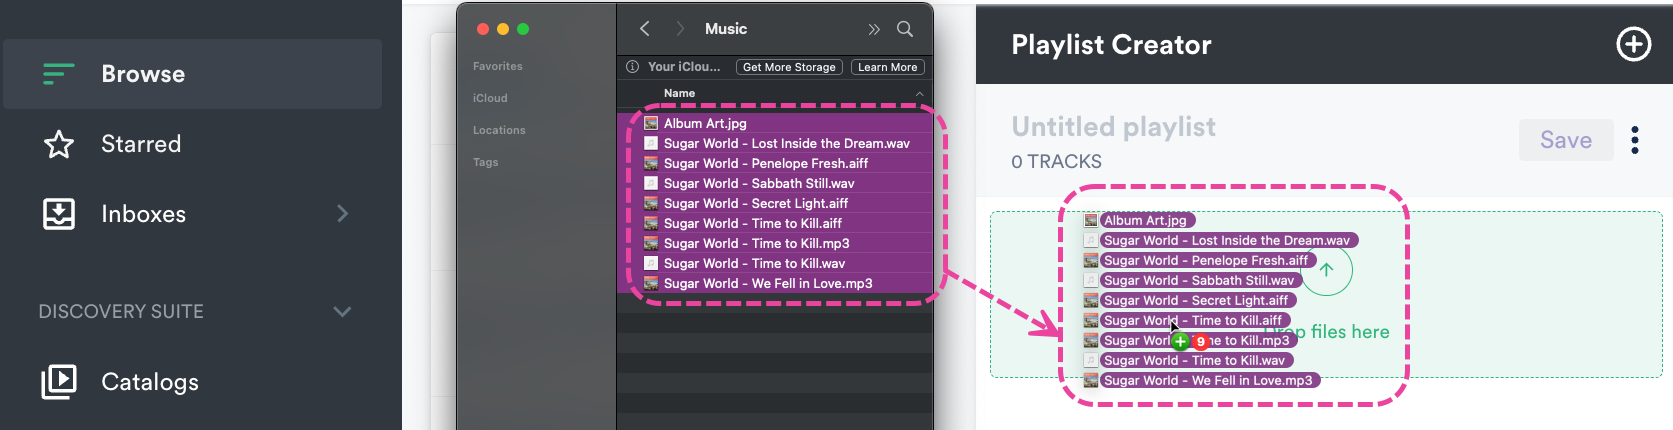Screen dimensions: 1673x430
Task: Click the Inboxes download tray icon
Action: [x=59, y=214]
